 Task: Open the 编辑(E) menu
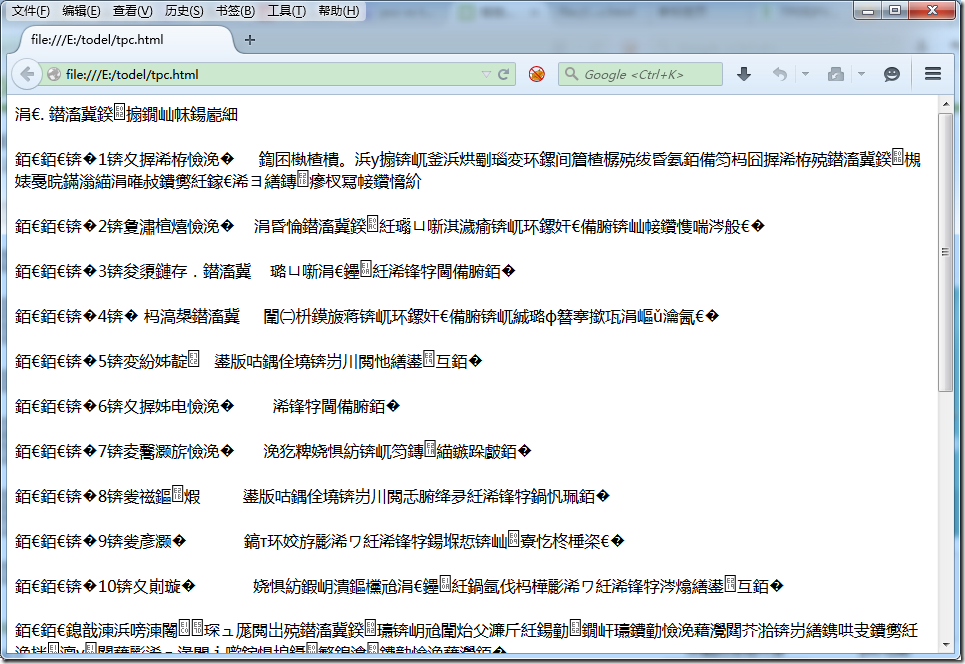click(x=81, y=11)
